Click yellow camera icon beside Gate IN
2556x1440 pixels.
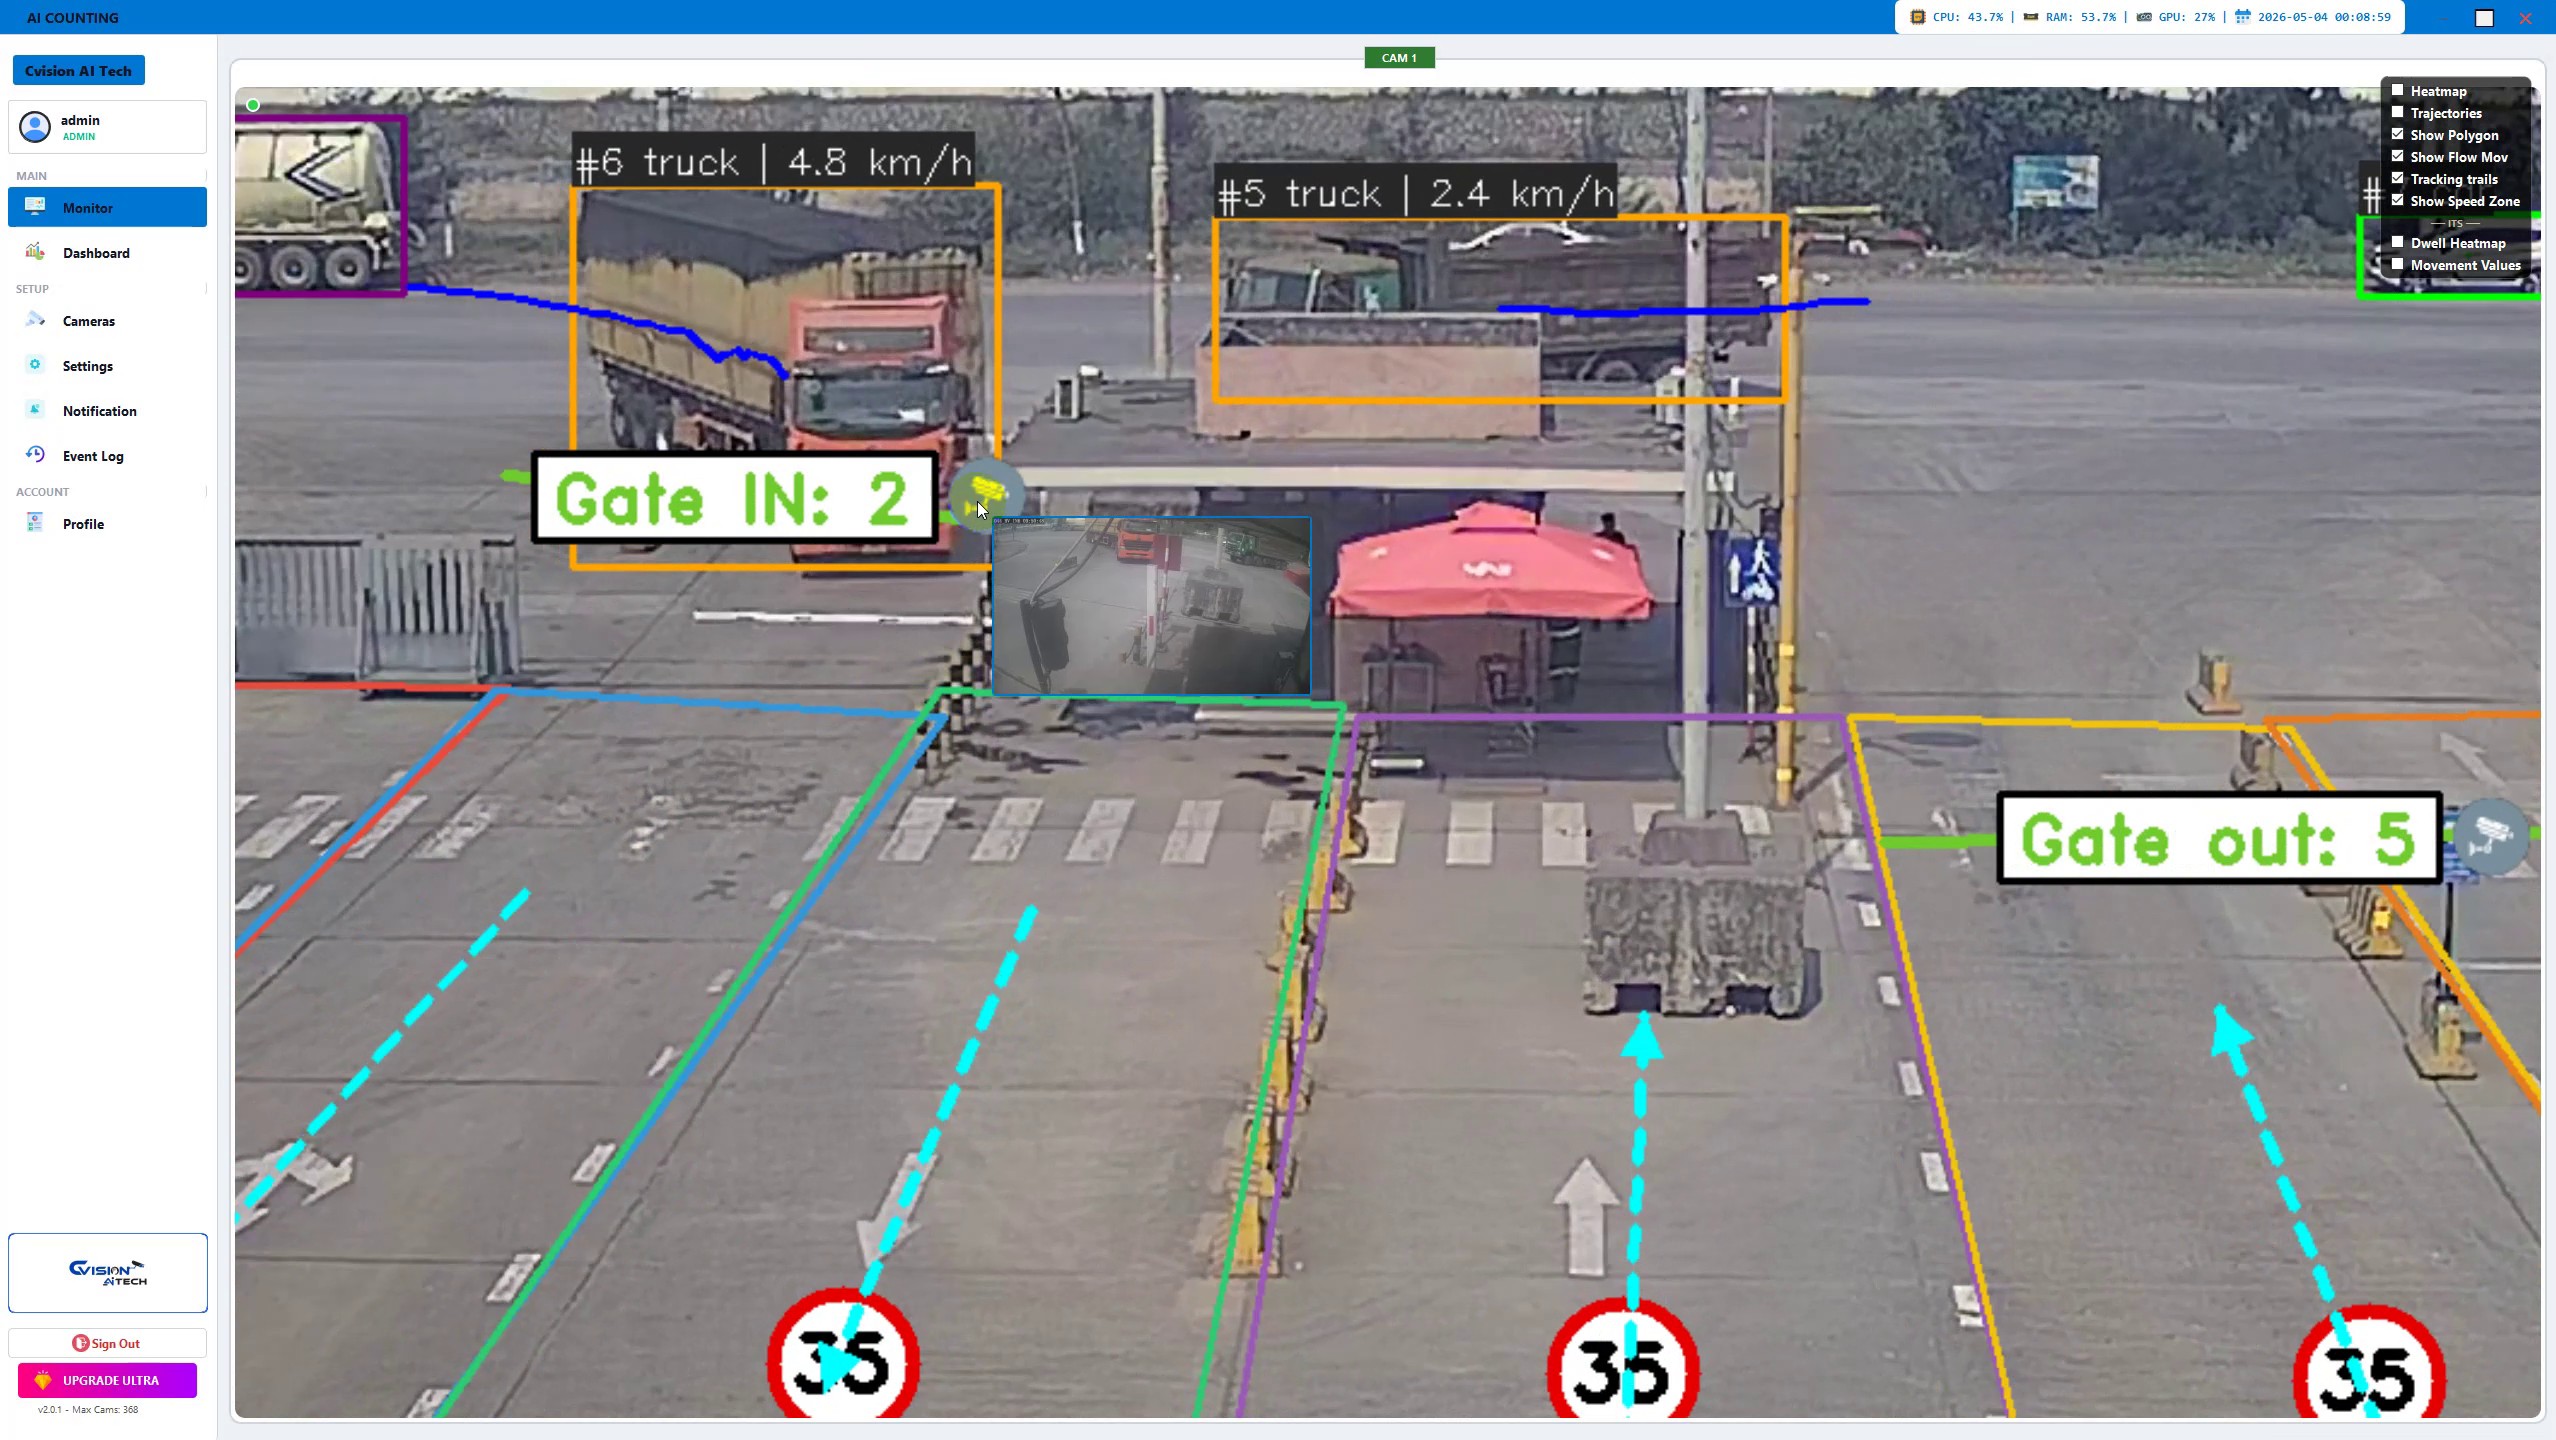(x=986, y=495)
